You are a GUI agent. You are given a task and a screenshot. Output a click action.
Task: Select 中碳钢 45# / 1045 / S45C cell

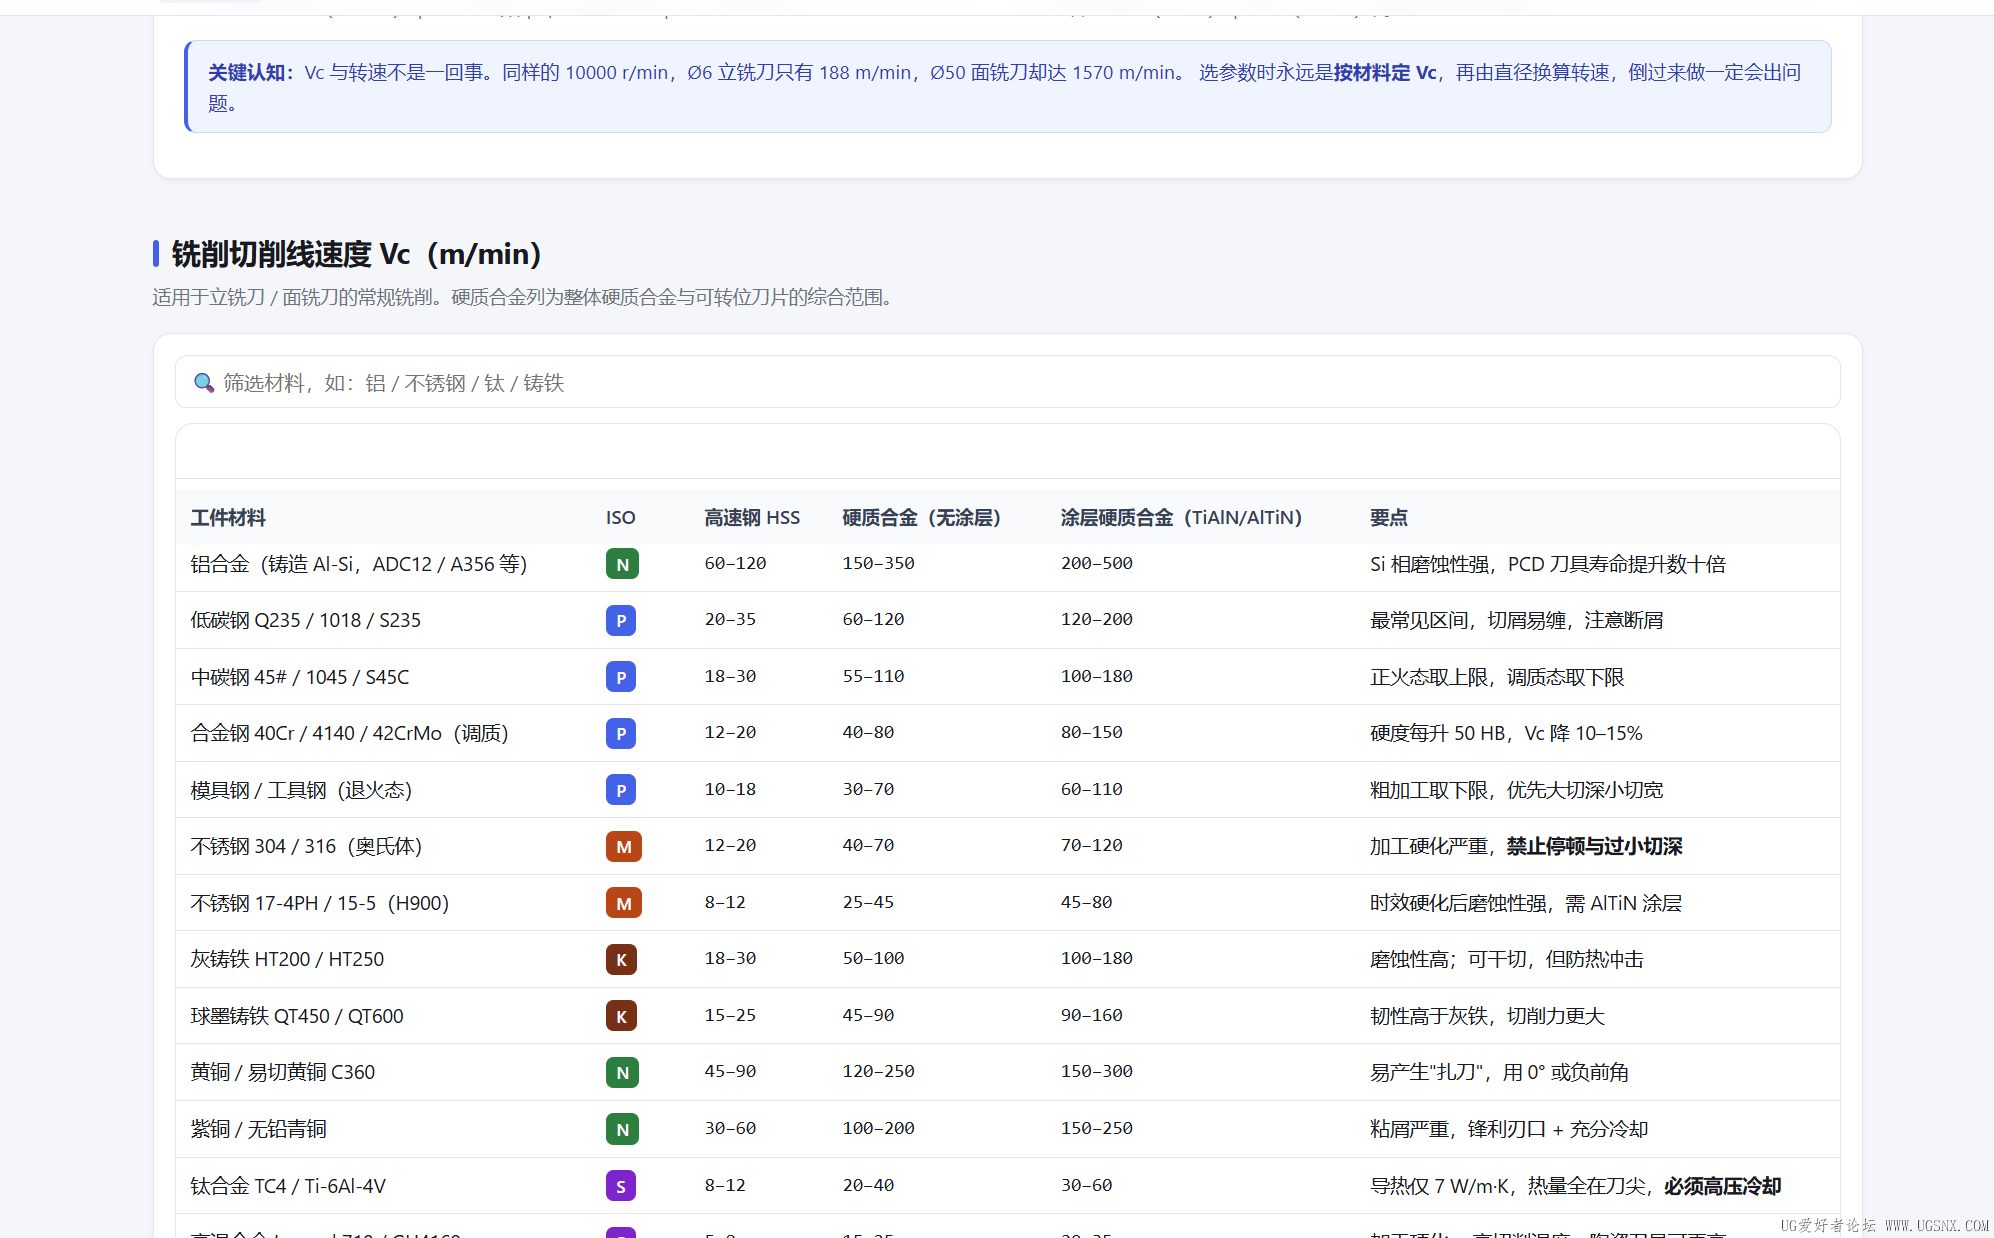[300, 677]
